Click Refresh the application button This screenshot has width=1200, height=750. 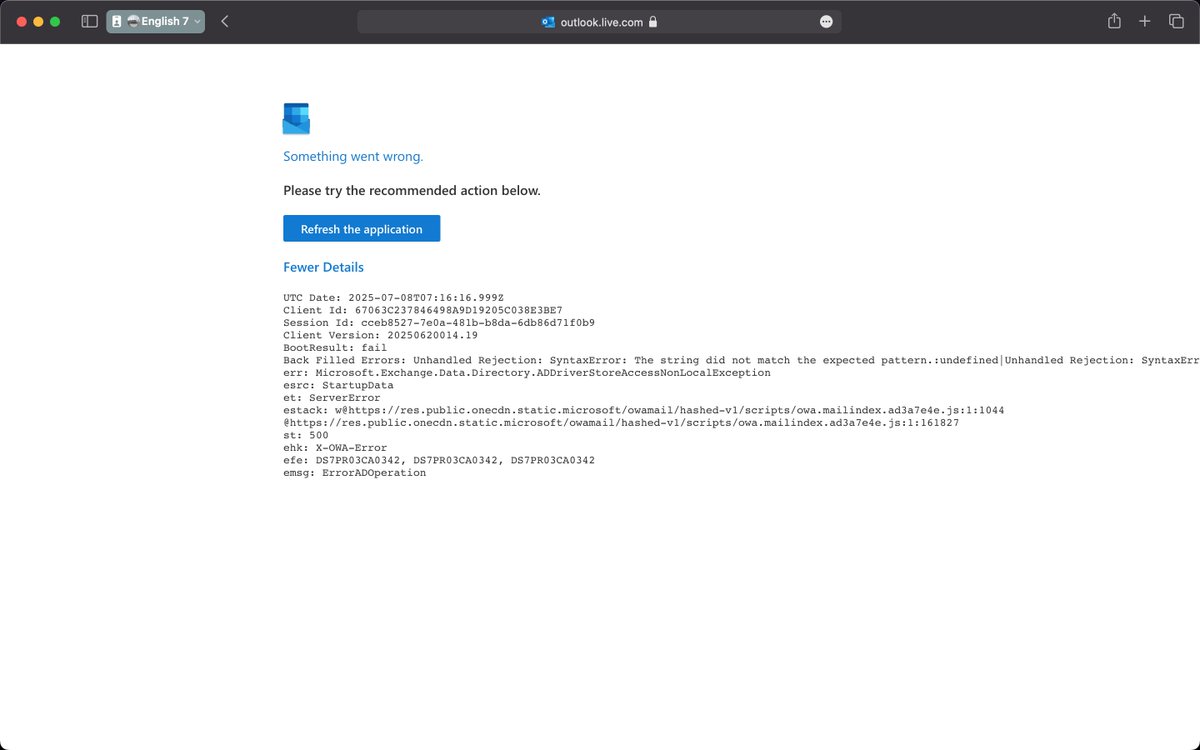pyautogui.click(x=361, y=229)
